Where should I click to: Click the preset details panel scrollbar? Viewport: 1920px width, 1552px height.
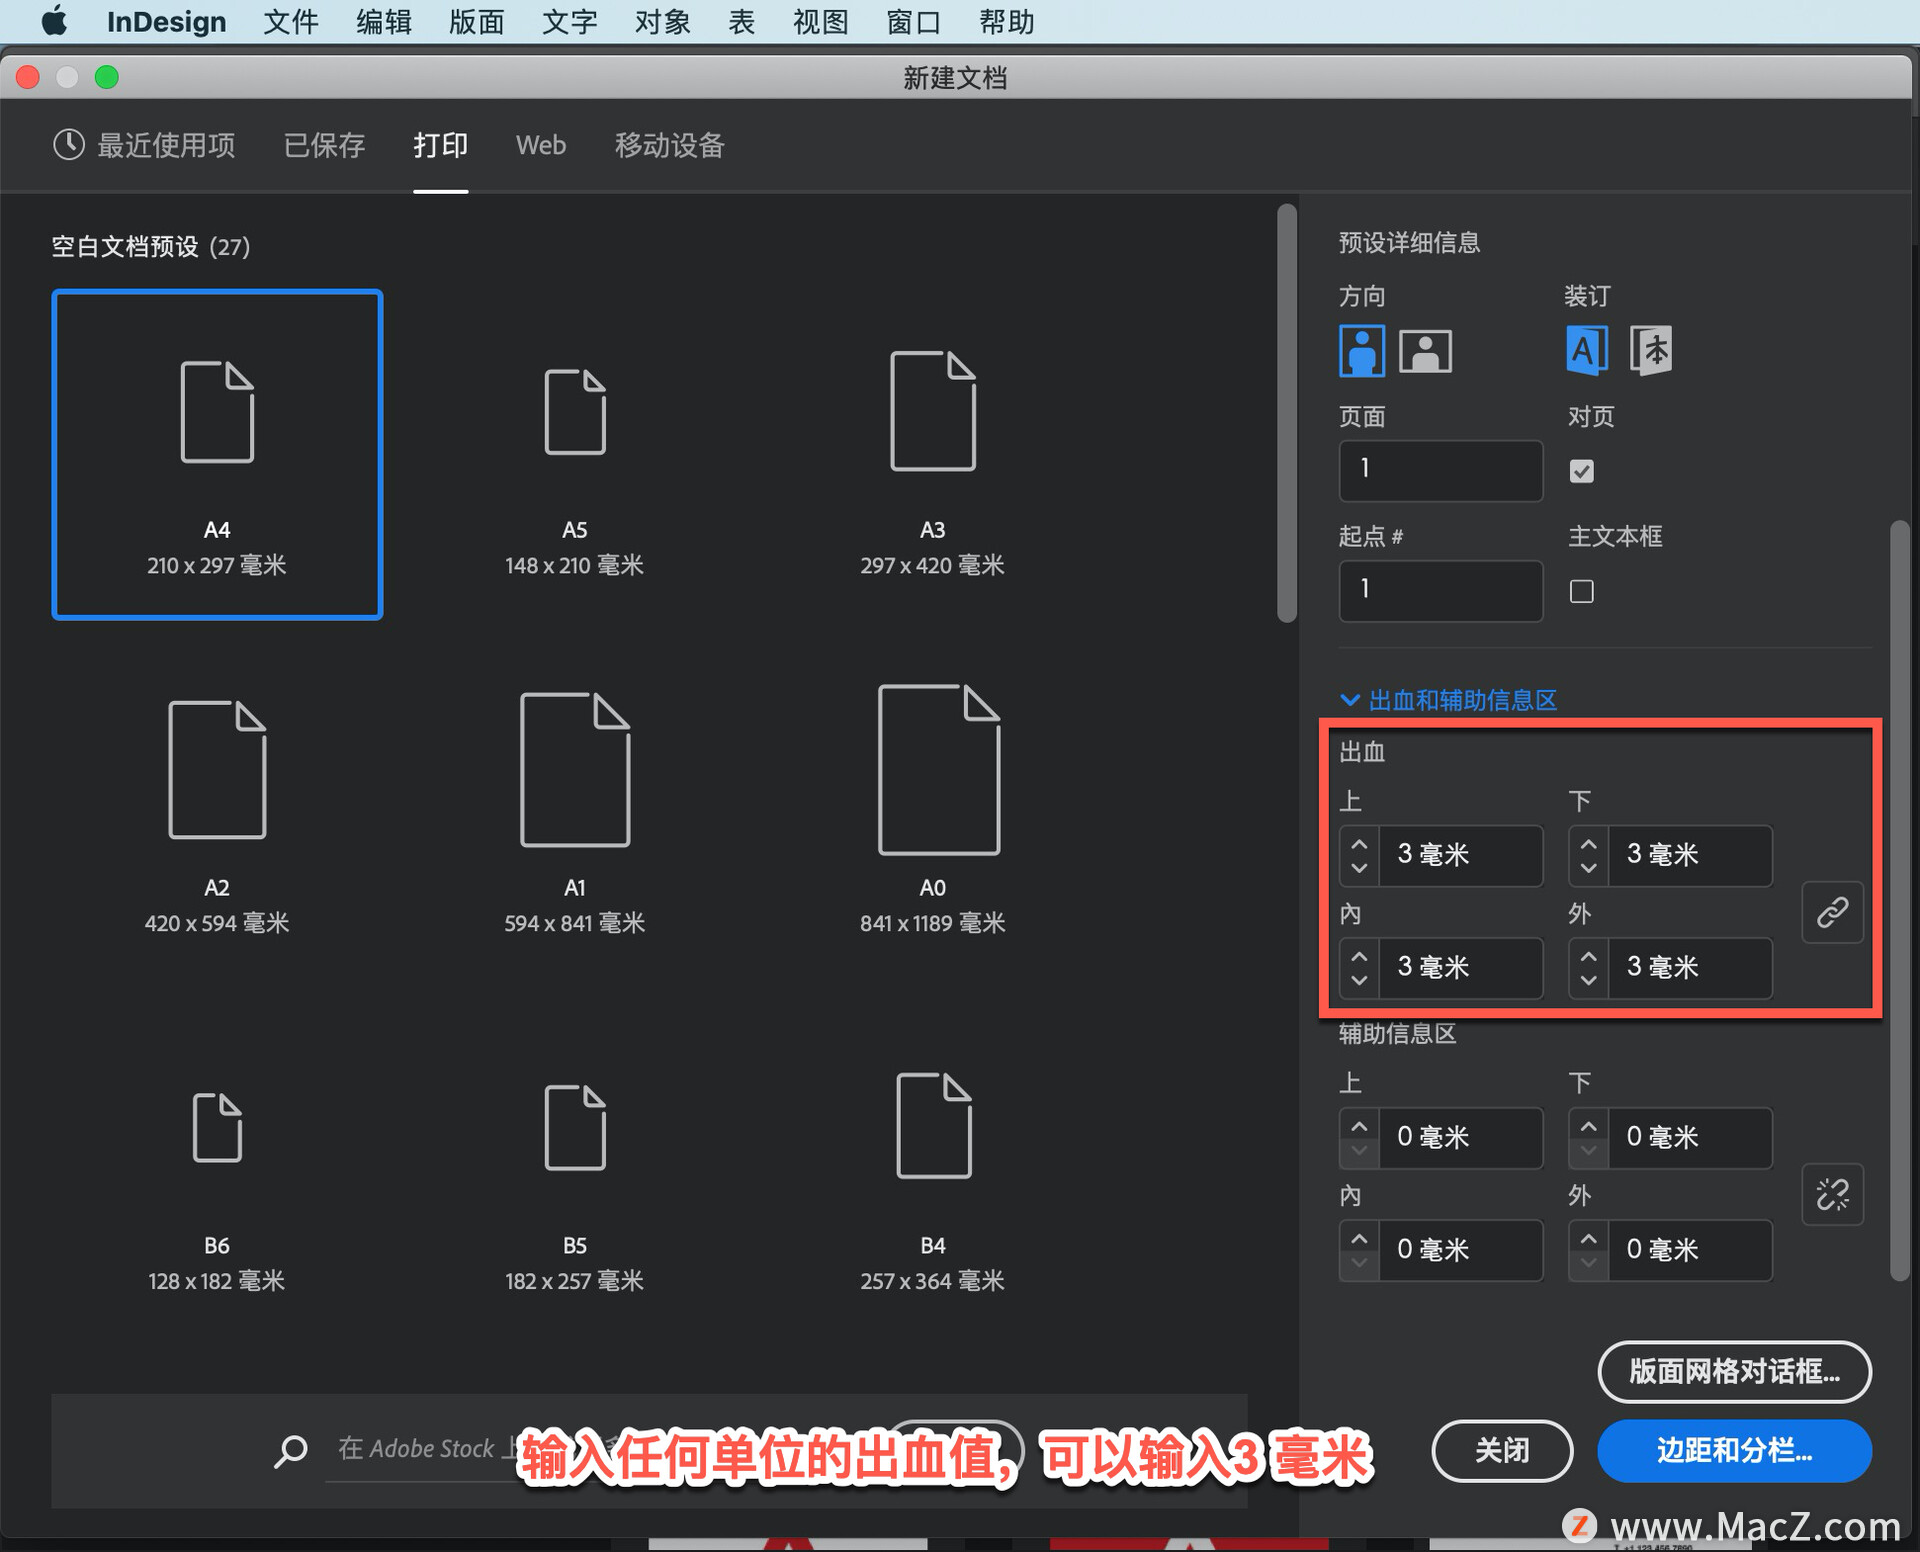click(1900, 900)
